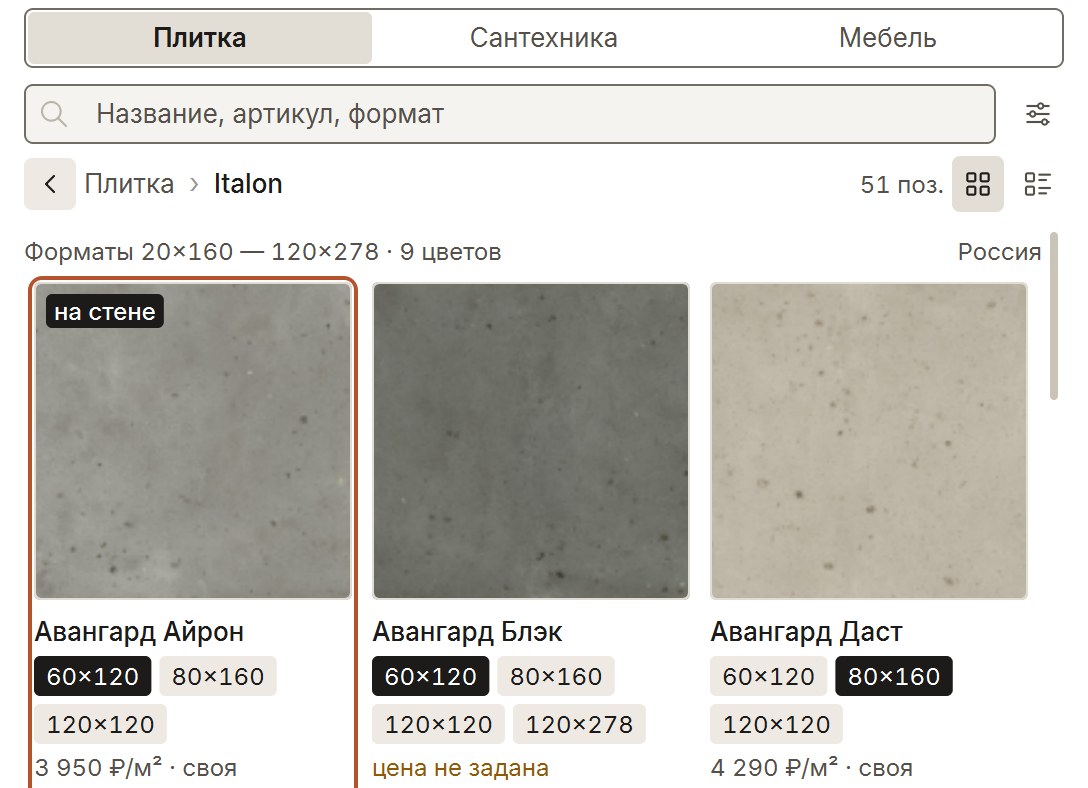Click the 'цена не задана' price label
This screenshot has height=788, width=1088.
tap(461, 768)
